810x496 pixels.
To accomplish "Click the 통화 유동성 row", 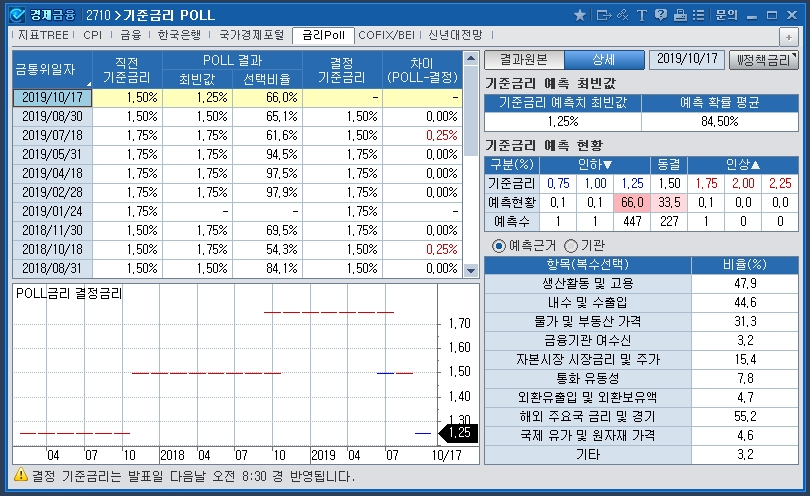I will point(642,379).
